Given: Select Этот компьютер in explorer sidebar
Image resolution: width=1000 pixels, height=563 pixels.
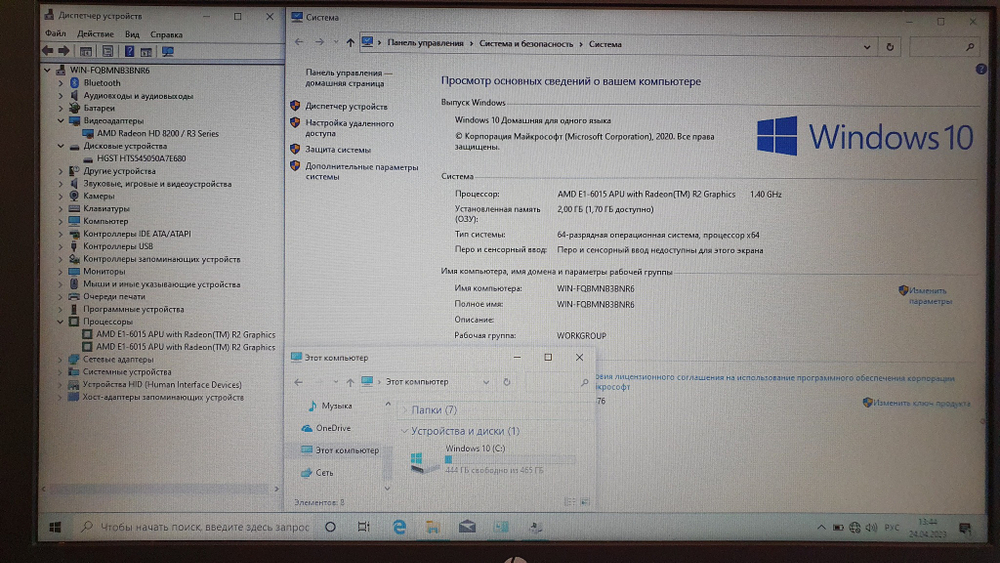Looking at the screenshot, I should (x=347, y=450).
